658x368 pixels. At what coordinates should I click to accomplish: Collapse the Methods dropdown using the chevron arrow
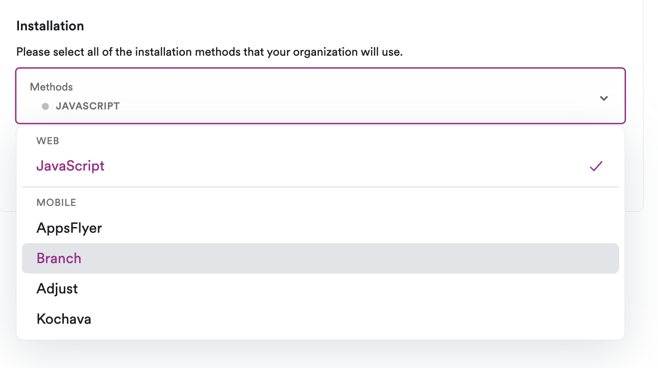[x=603, y=98]
